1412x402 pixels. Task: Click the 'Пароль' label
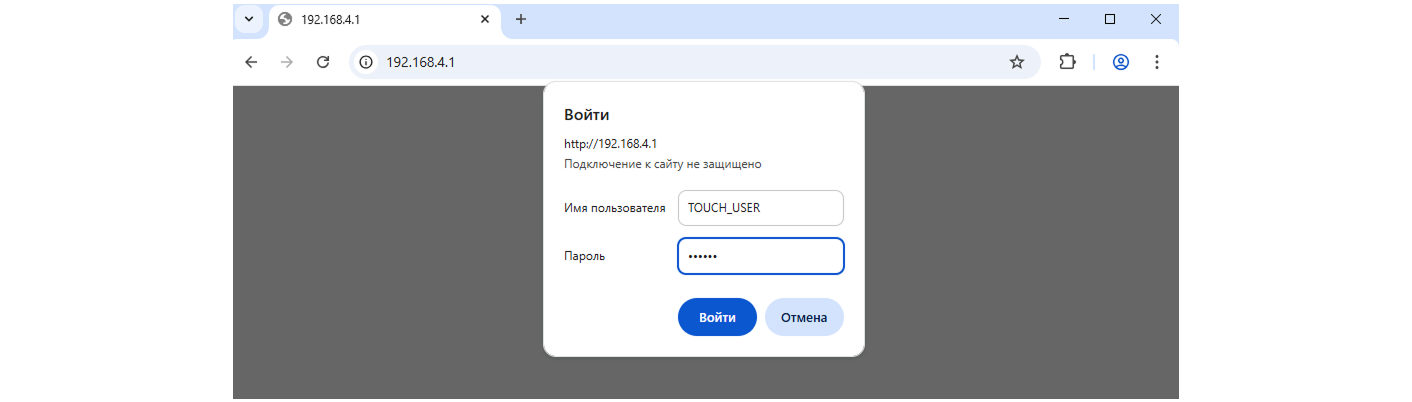(585, 256)
